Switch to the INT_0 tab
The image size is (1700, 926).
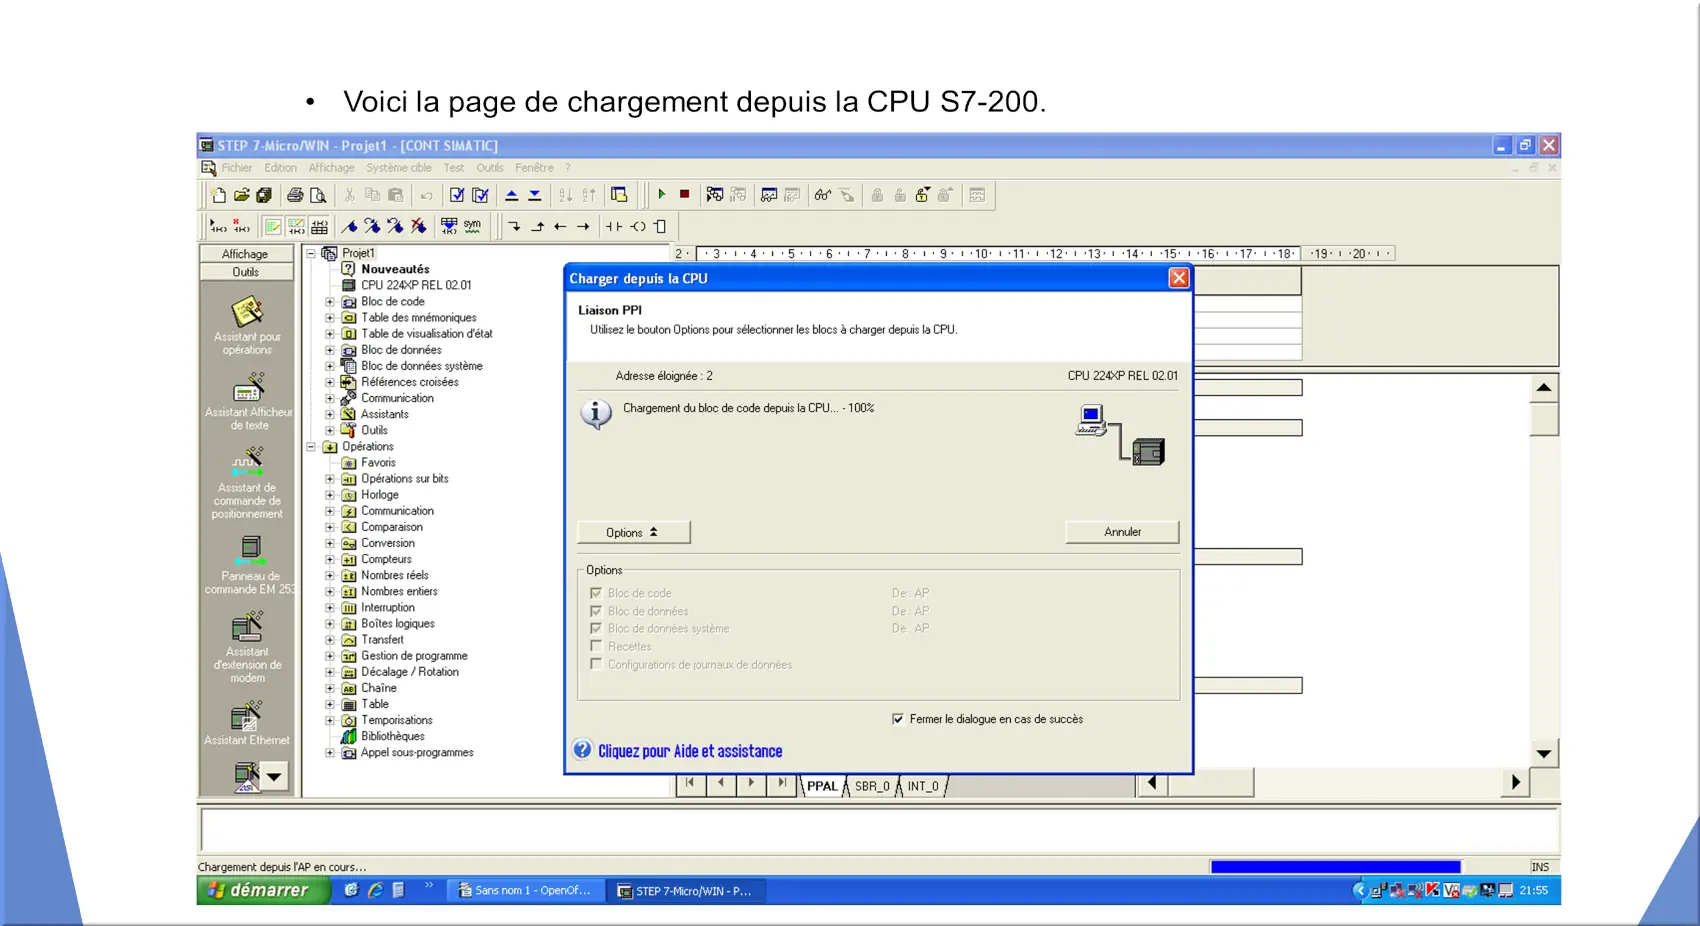point(923,786)
